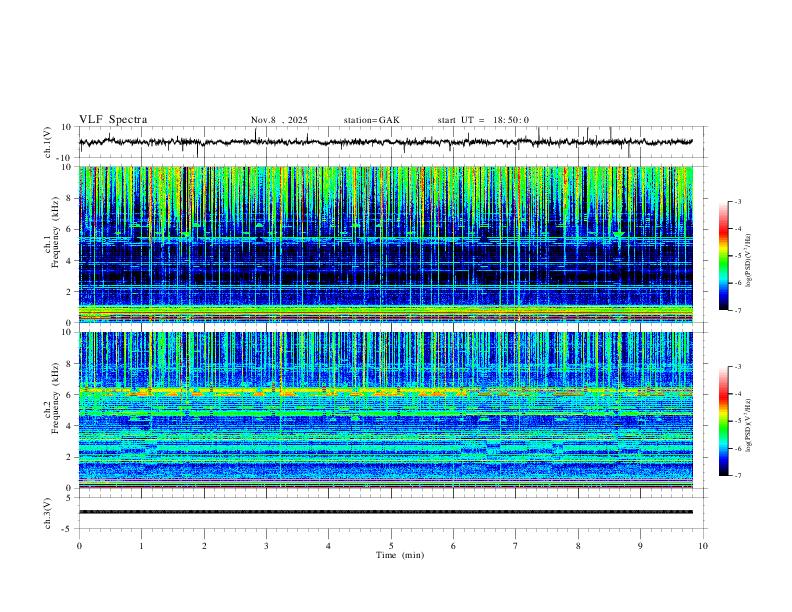The image size is (792, 612).
Task: Click "-7" on the upper color bar
Action: pos(737,310)
